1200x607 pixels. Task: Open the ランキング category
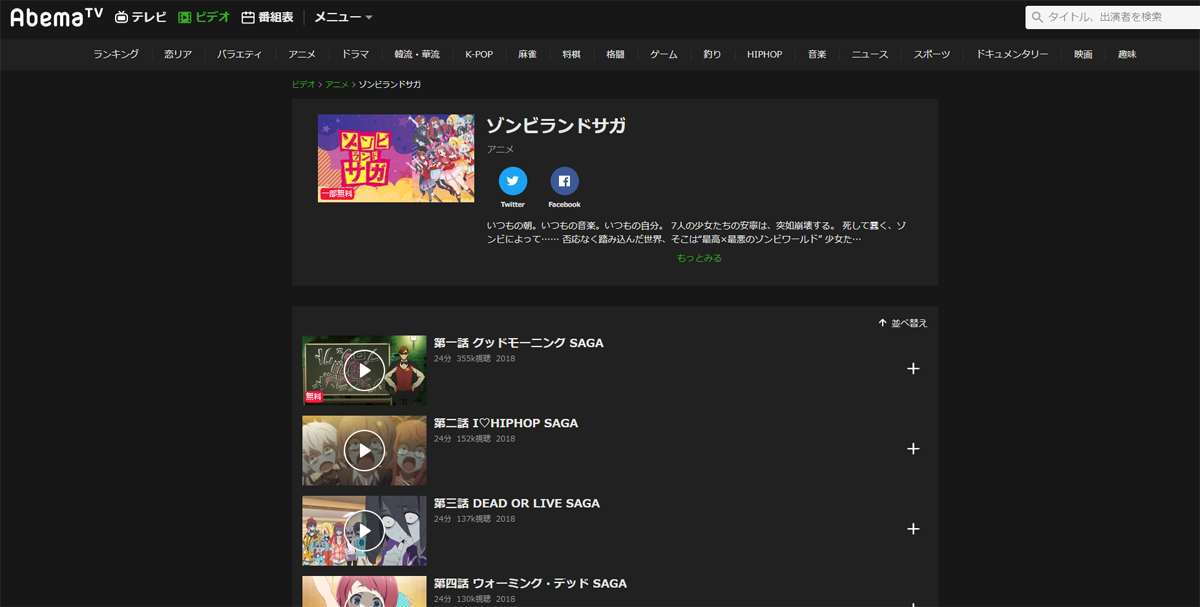tap(116, 54)
